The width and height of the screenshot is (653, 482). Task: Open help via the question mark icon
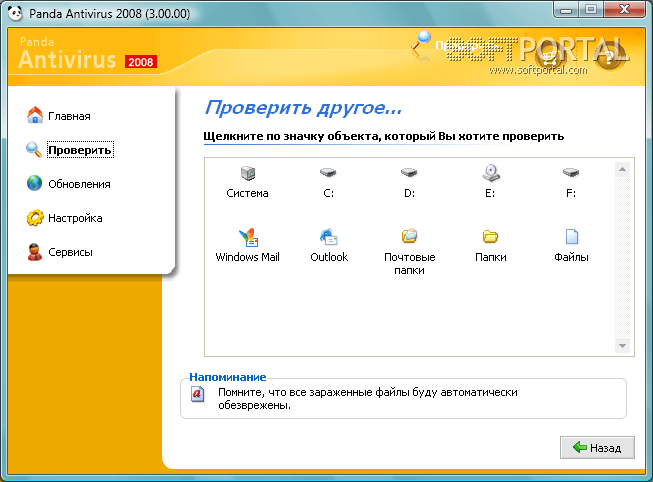609,57
